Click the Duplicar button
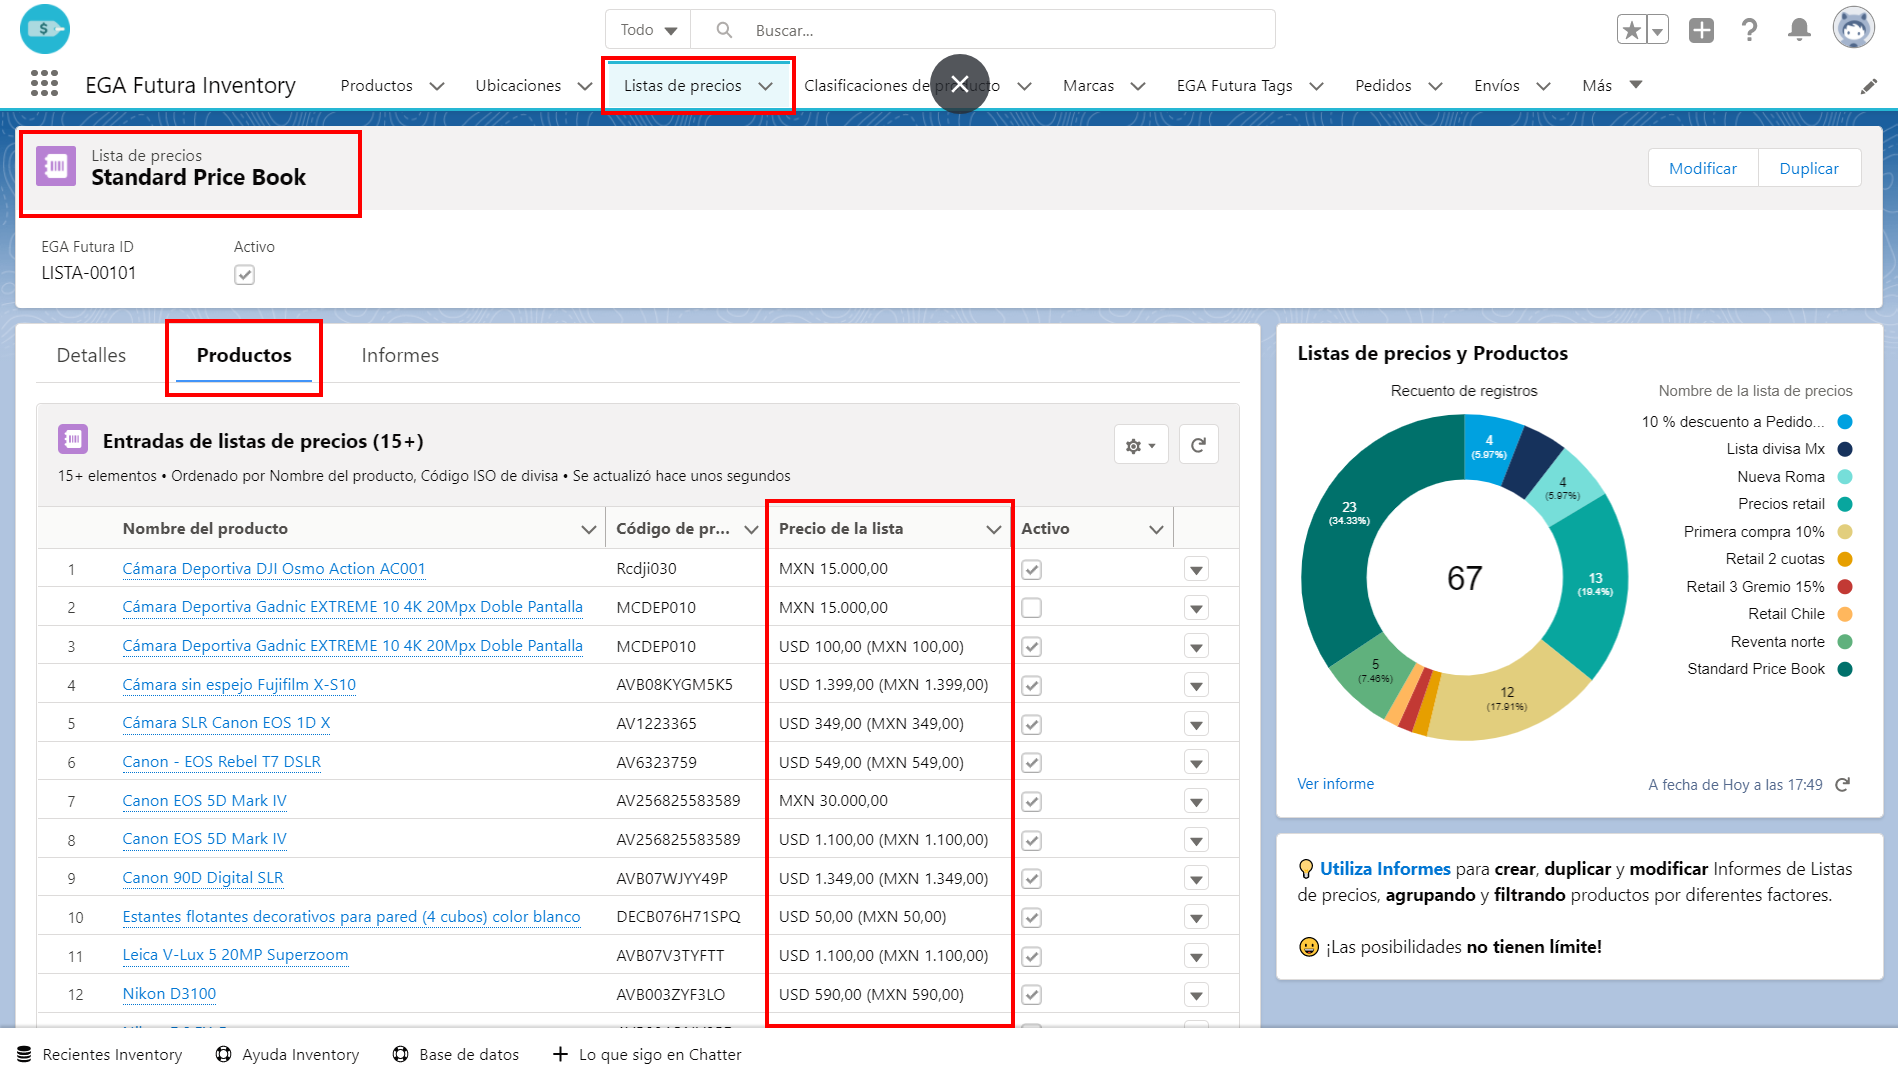Viewport: 1898px width, 1076px height. tap(1808, 168)
